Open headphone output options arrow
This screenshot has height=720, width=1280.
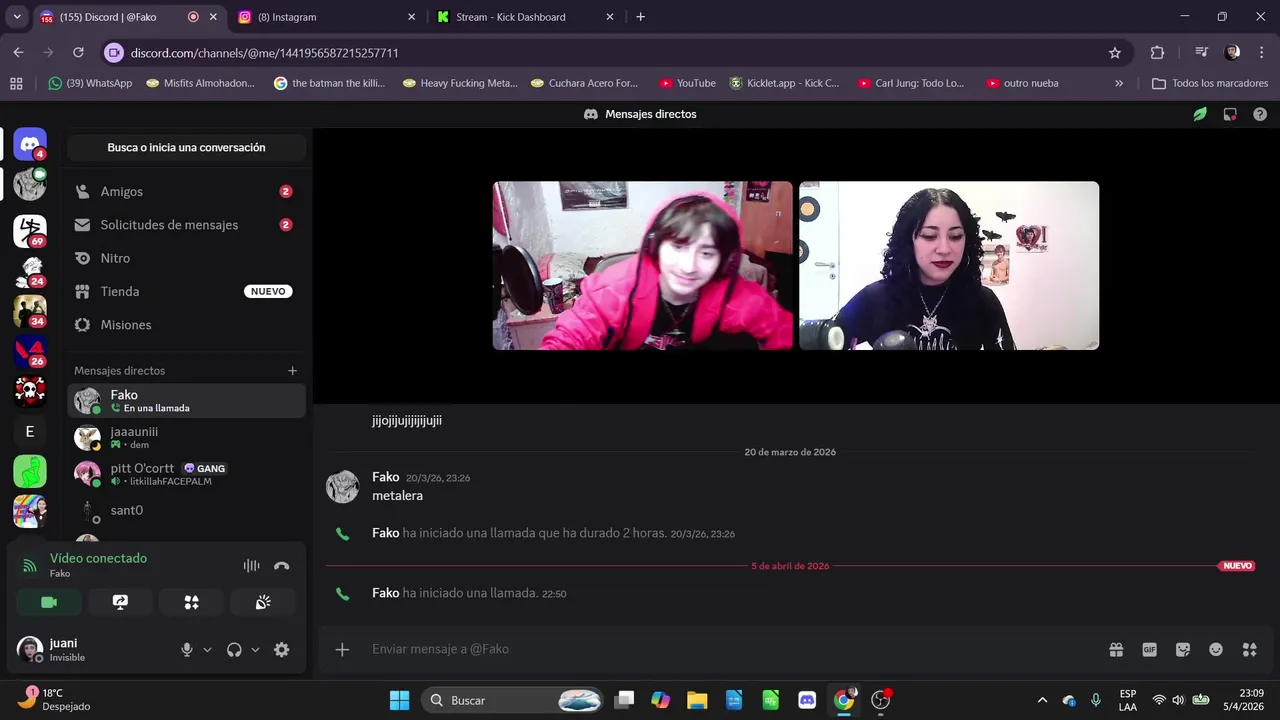(x=255, y=650)
